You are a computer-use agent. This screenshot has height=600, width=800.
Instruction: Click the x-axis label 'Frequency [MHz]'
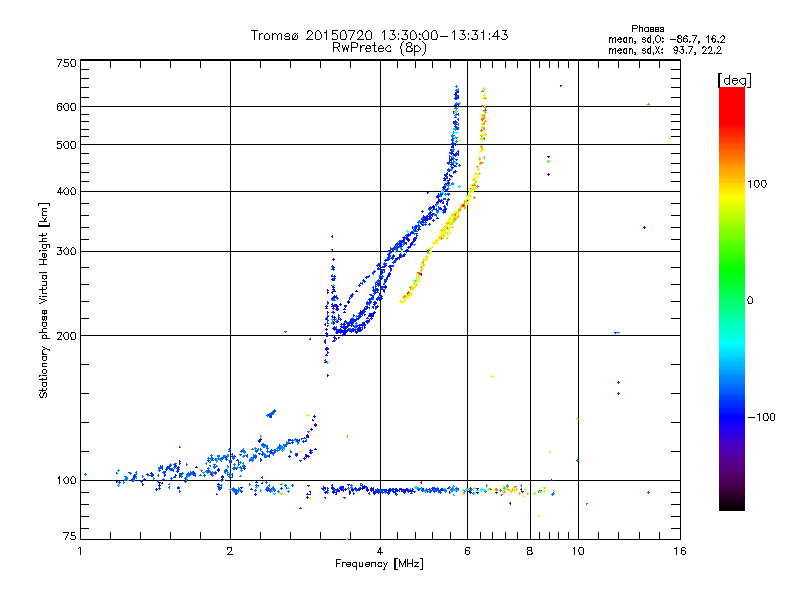(x=379, y=564)
